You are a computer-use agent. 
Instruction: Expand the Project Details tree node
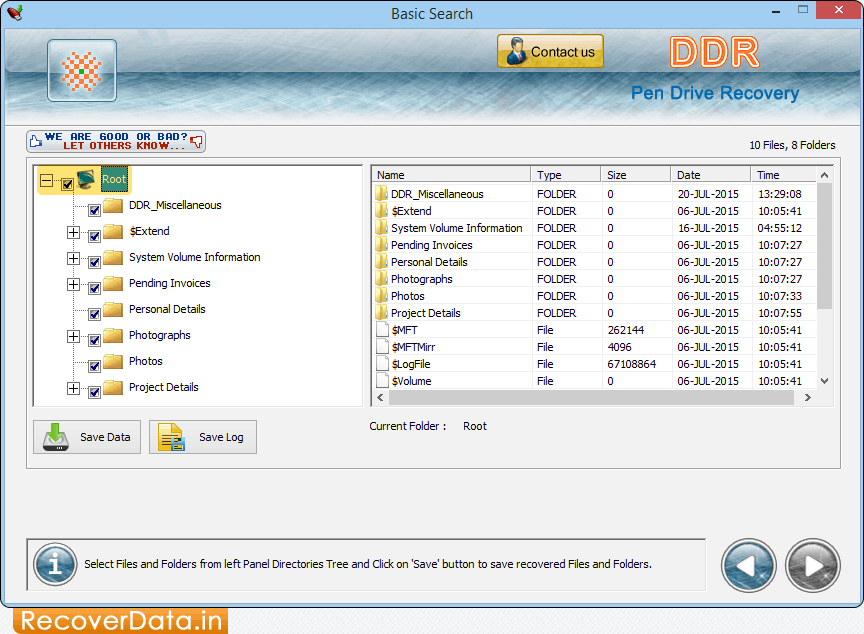[x=73, y=390]
